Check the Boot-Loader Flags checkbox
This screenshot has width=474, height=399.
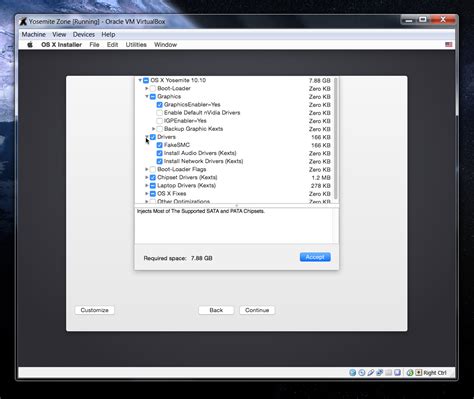pos(153,169)
